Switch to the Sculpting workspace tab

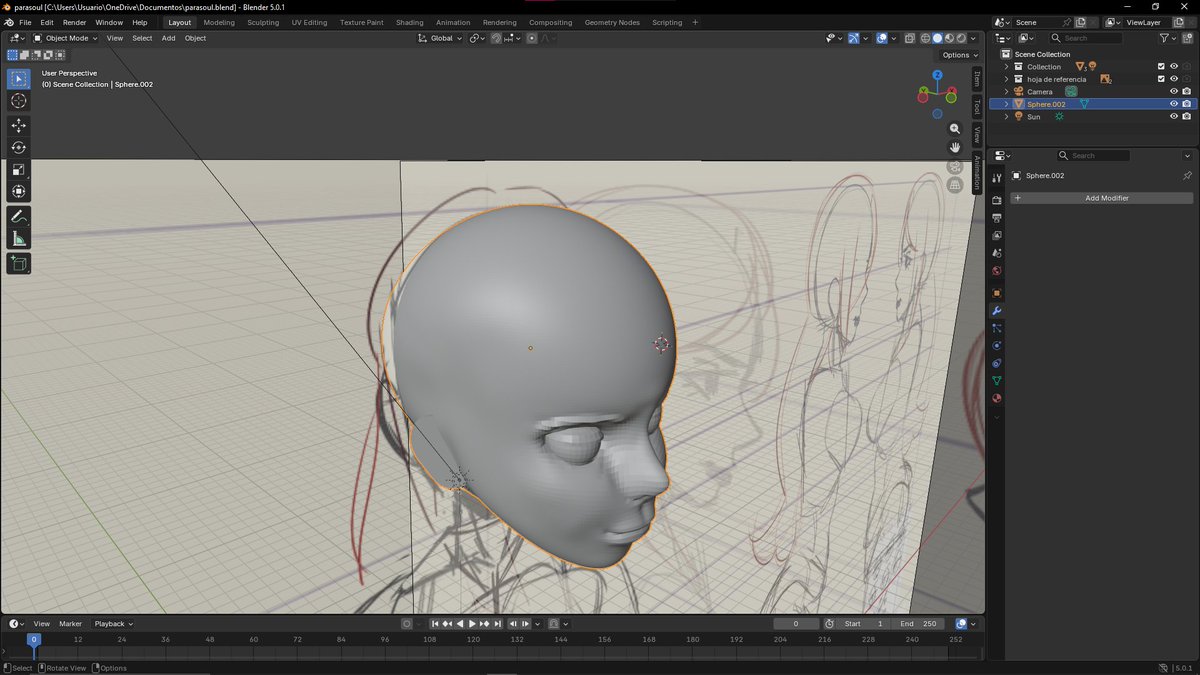point(263,22)
